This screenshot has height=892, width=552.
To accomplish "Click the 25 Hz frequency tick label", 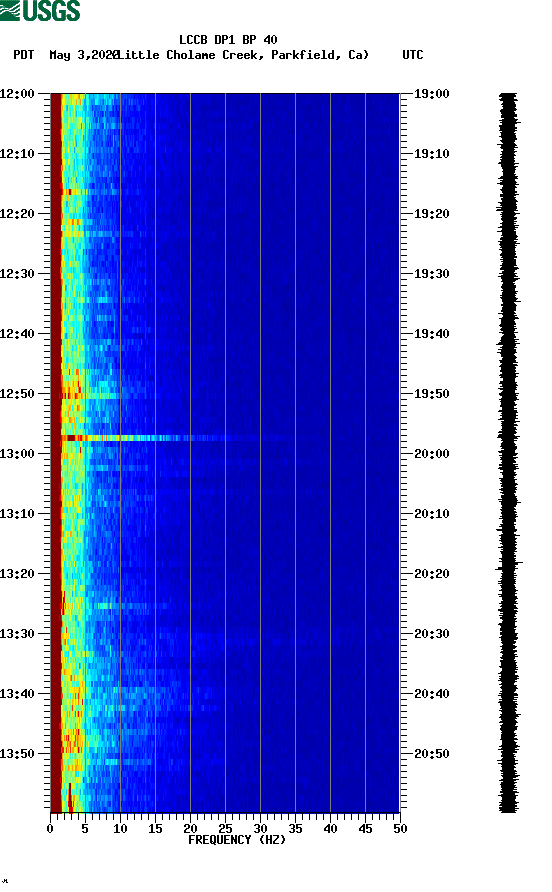I will (225, 829).
